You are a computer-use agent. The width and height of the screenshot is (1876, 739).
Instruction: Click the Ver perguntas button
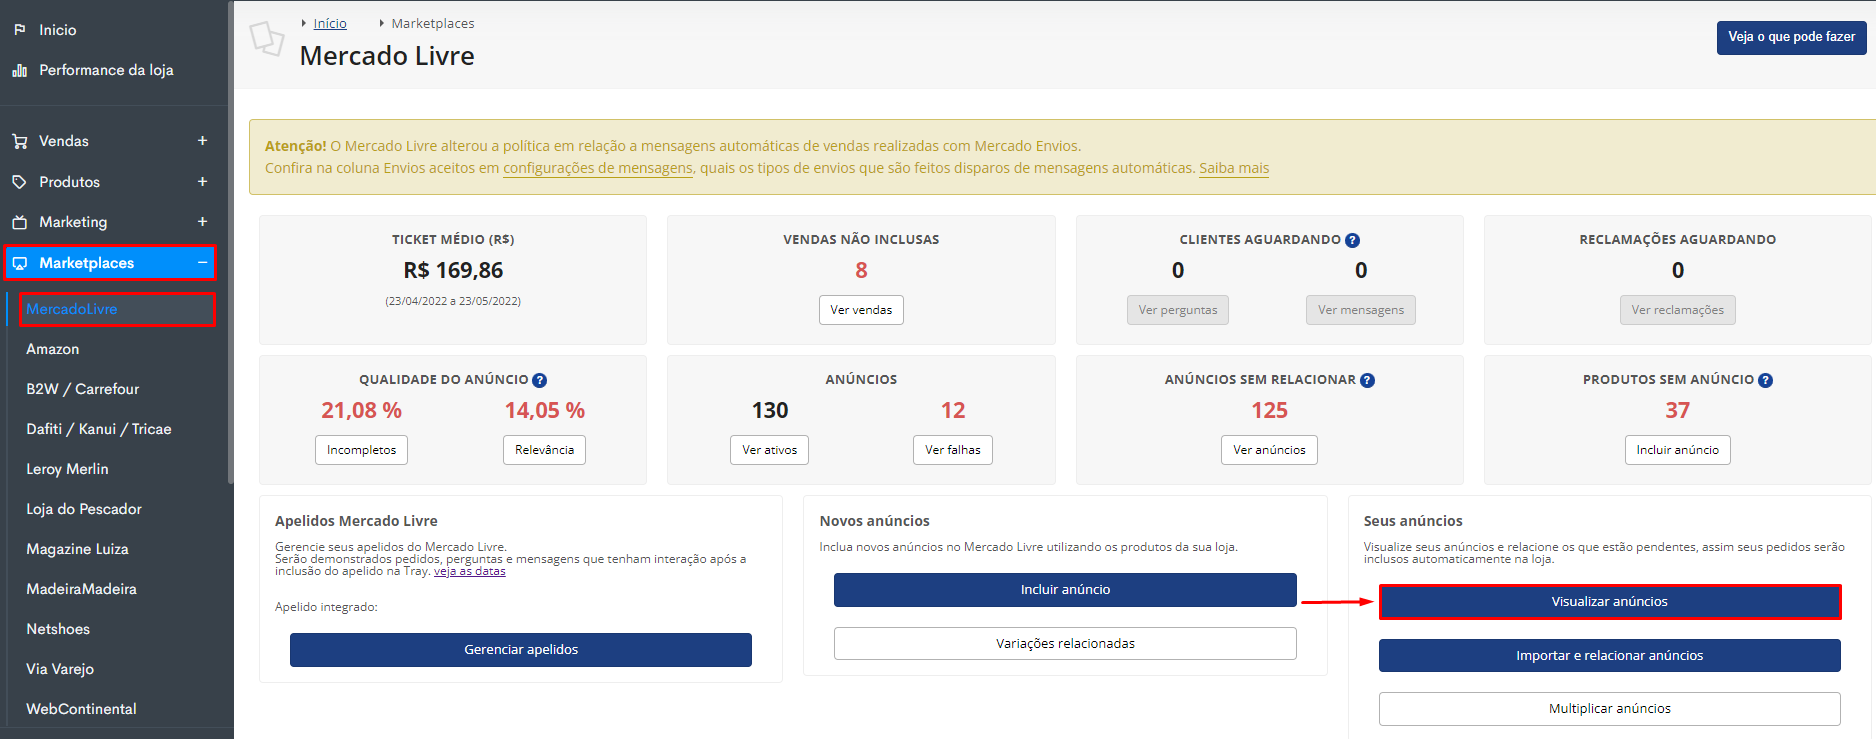tap(1178, 310)
